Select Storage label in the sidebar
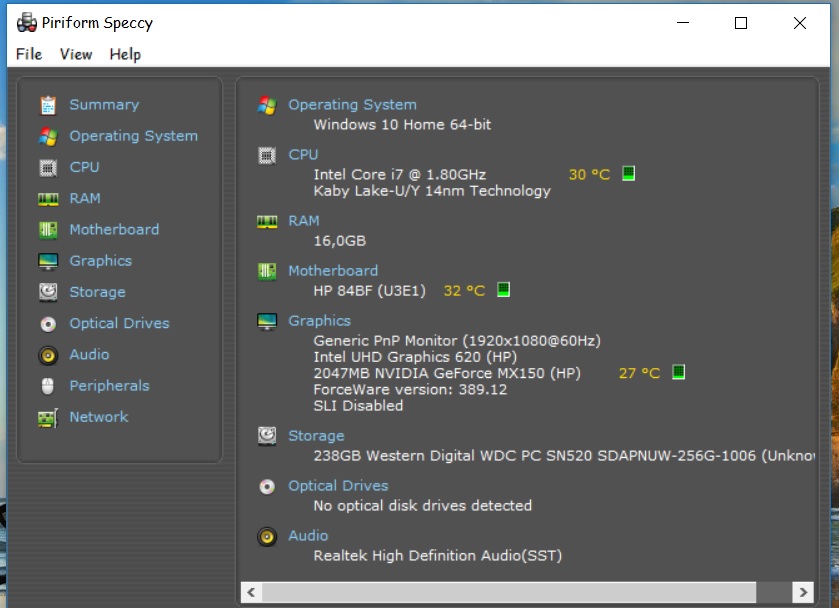The width and height of the screenshot is (839, 608). pos(97,292)
